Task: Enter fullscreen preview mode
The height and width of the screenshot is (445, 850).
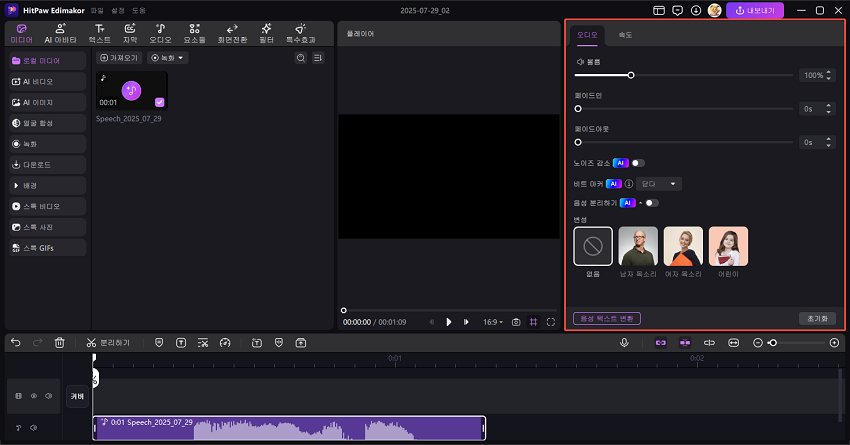Action: click(551, 322)
